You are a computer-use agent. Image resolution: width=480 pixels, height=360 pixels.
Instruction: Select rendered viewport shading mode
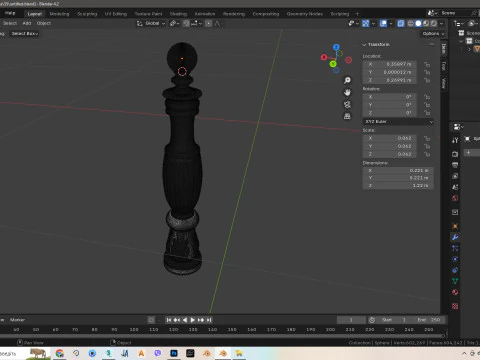tap(434, 23)
